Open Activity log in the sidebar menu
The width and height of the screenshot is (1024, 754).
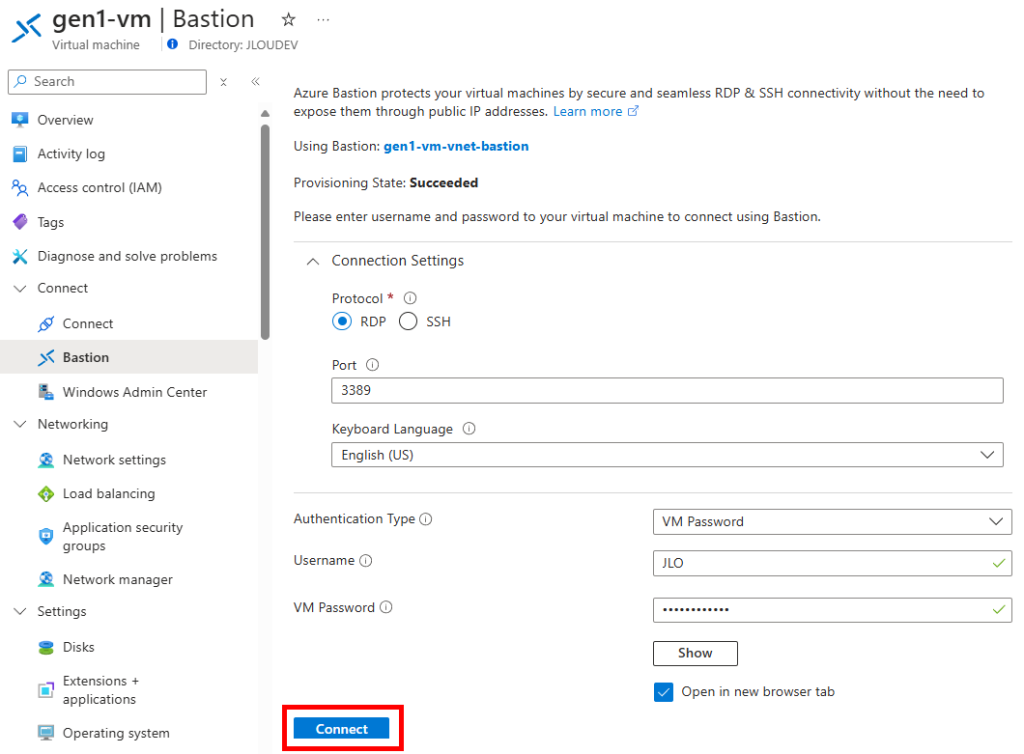(71, 154)
